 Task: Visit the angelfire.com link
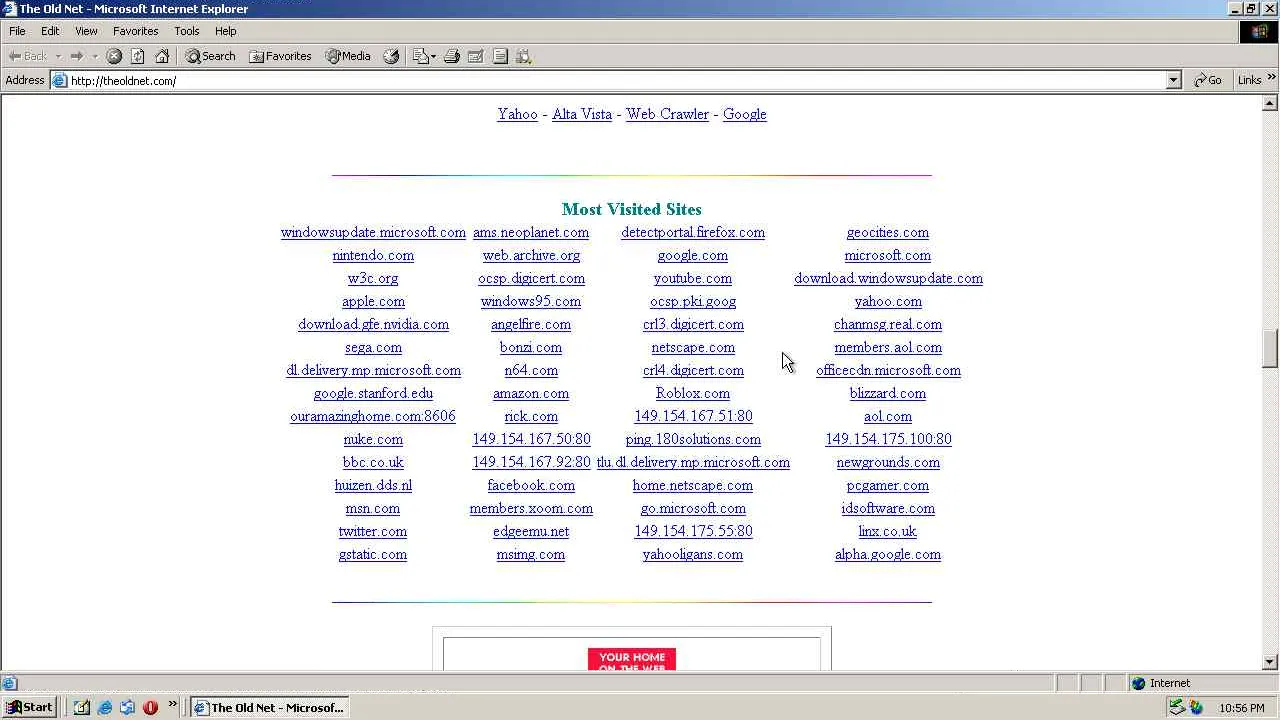(531, 324)
